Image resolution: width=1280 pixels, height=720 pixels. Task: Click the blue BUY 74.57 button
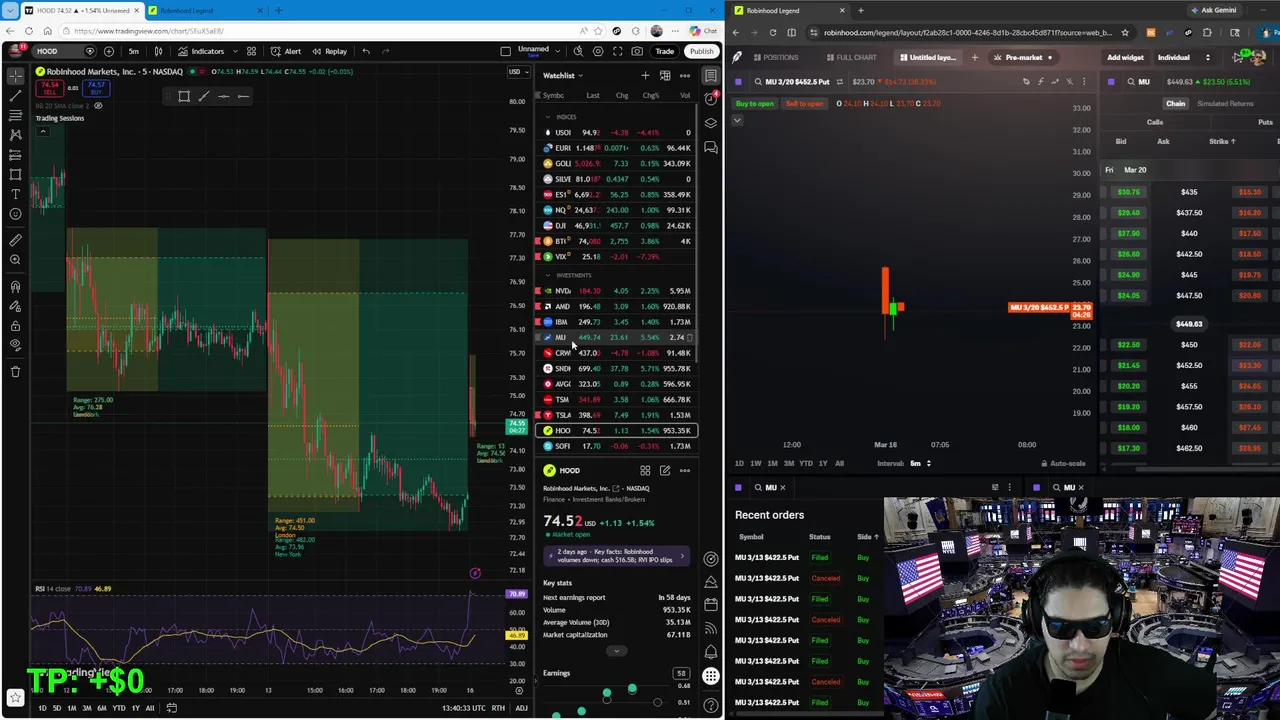[x=96, y=88]
